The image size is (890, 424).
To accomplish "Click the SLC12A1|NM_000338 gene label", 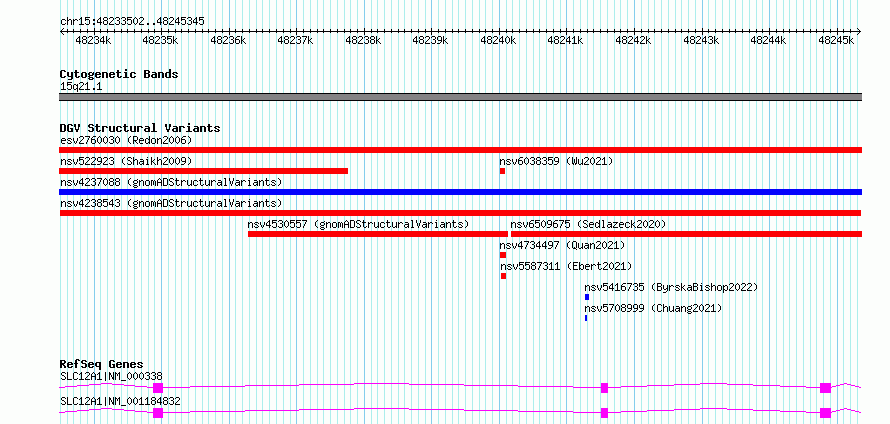I will (x=111, y=376).
